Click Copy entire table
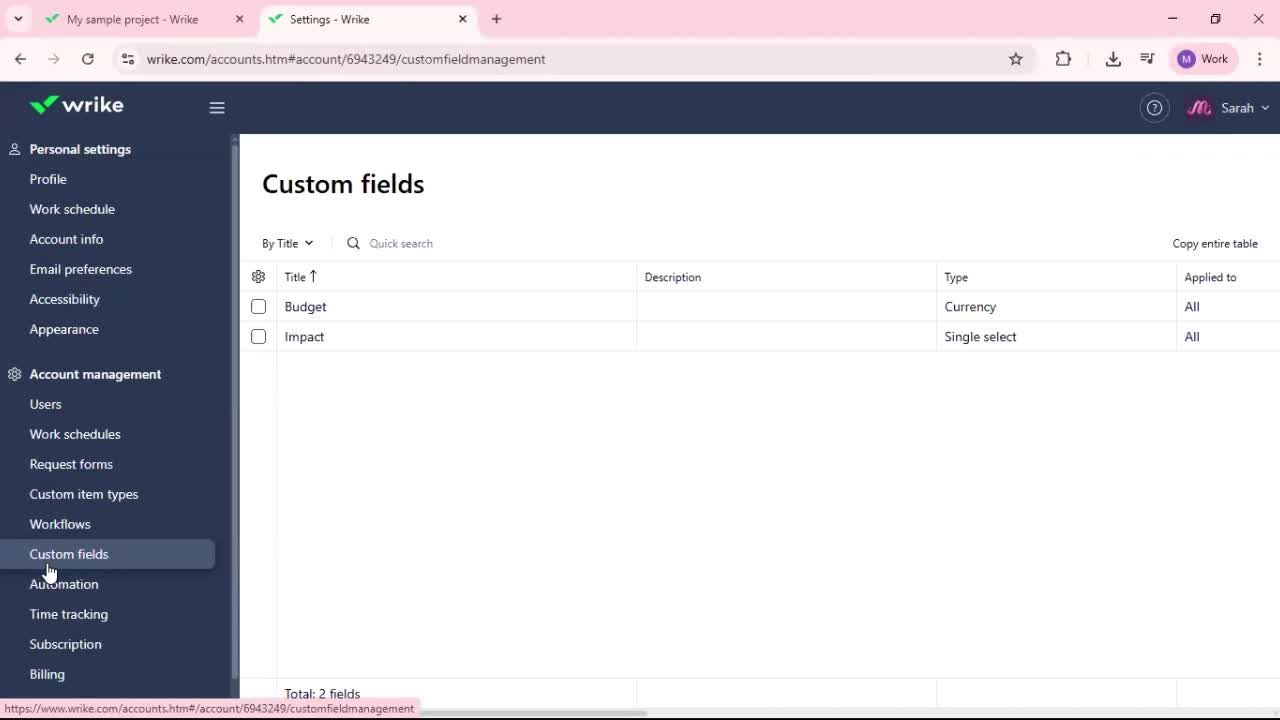Image resolution: width=1280 pixels, height=720 pixels. [1215, 243]
